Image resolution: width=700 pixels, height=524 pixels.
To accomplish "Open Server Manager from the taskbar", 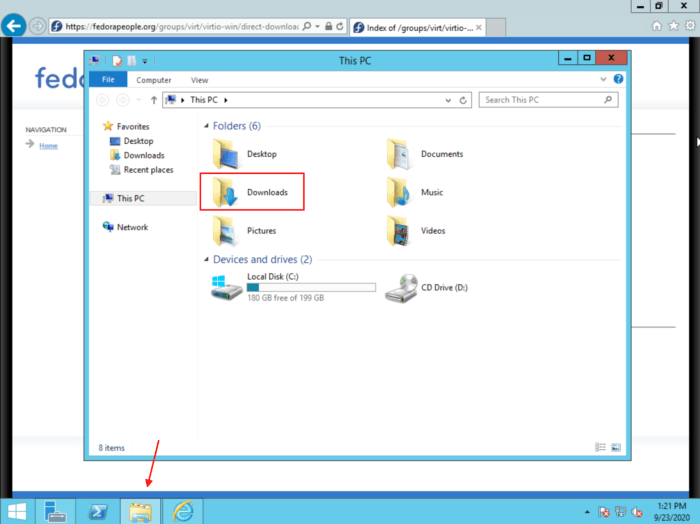I will [55, 511].
